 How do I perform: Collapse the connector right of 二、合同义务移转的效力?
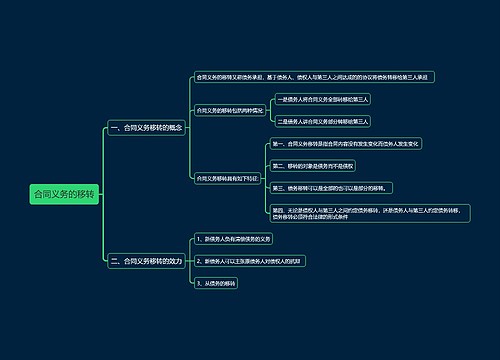pos(187,261)
